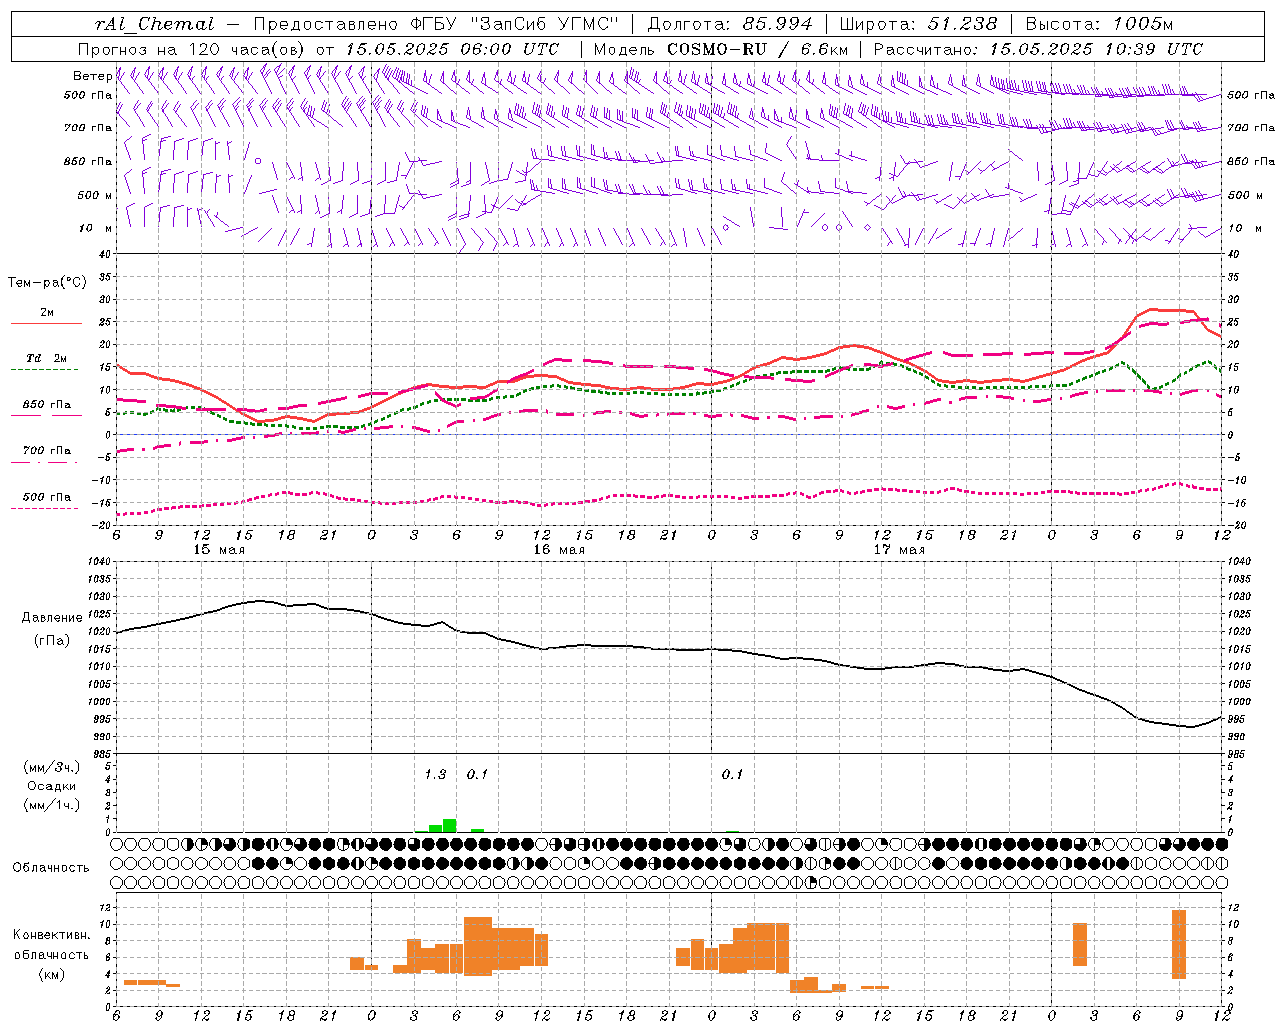This screenshot has width=1280, height=1024.
Task: Click the (мм/1ч.) unit label
Action: [52, 805]
